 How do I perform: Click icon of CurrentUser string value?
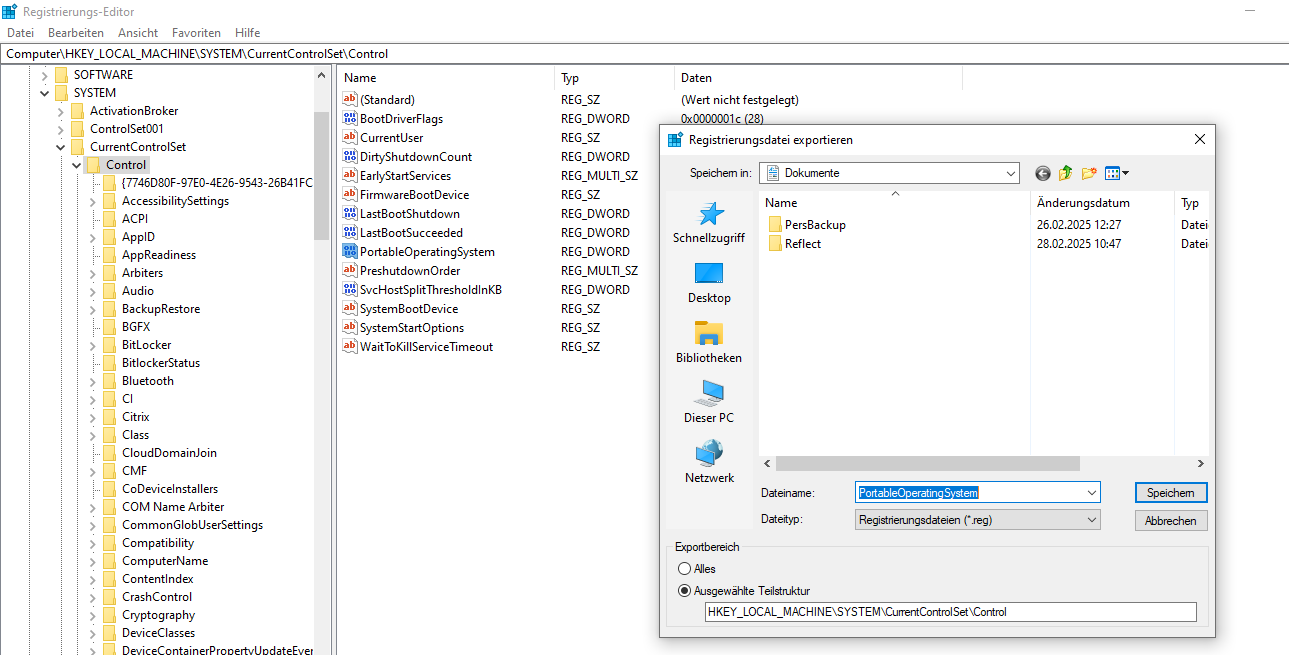(350, 138)
